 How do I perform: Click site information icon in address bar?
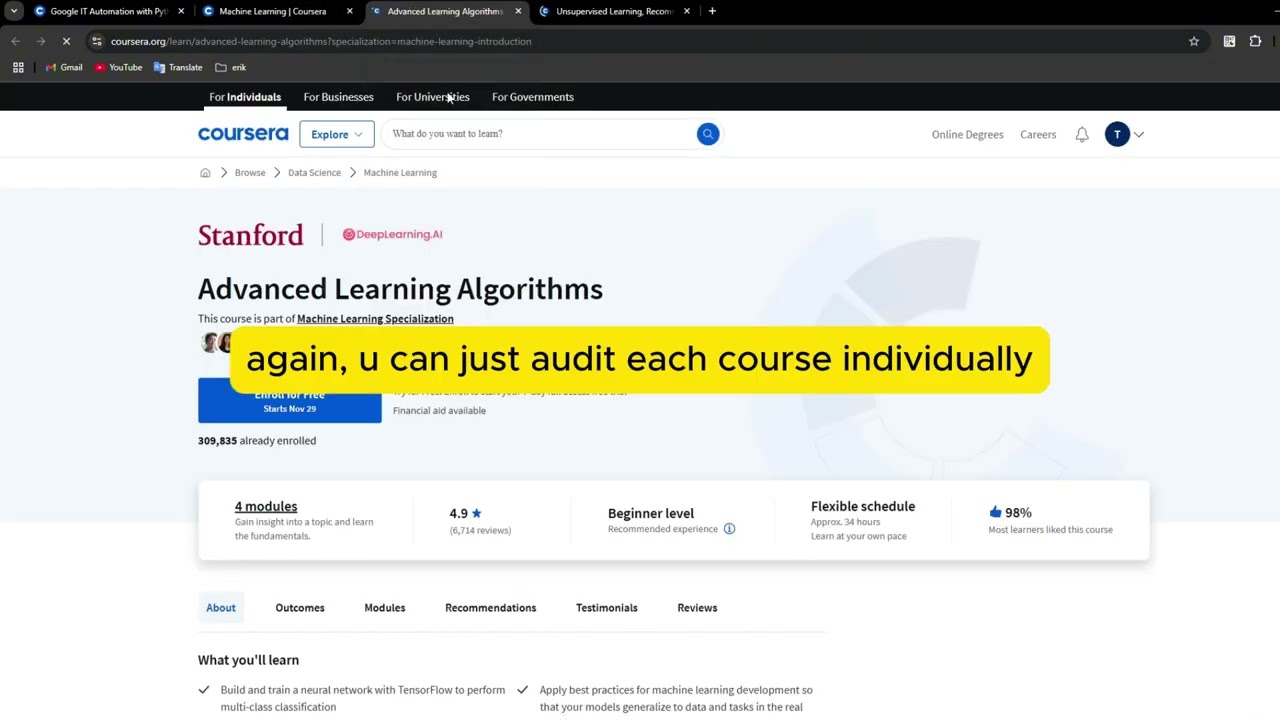coord(97,41)
